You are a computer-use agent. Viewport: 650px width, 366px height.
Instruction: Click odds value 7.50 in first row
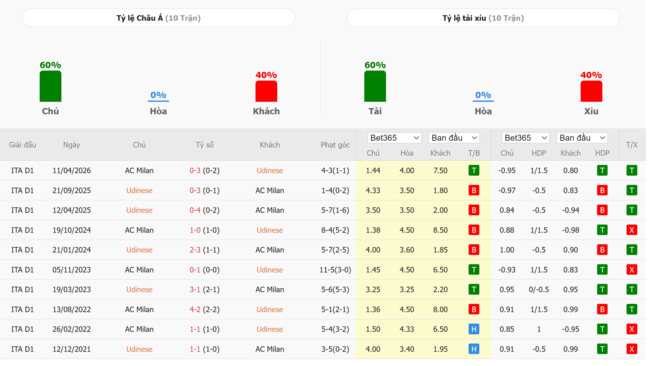[x=440, y=170]
